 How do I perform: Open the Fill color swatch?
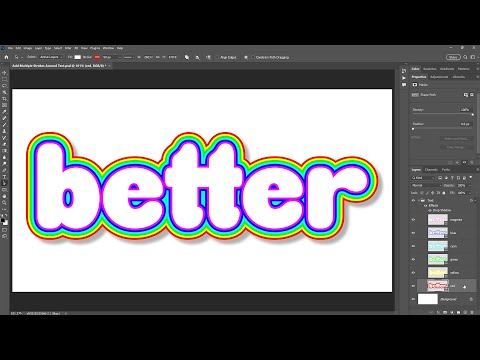pyautogui.click(x=78, y=57)
